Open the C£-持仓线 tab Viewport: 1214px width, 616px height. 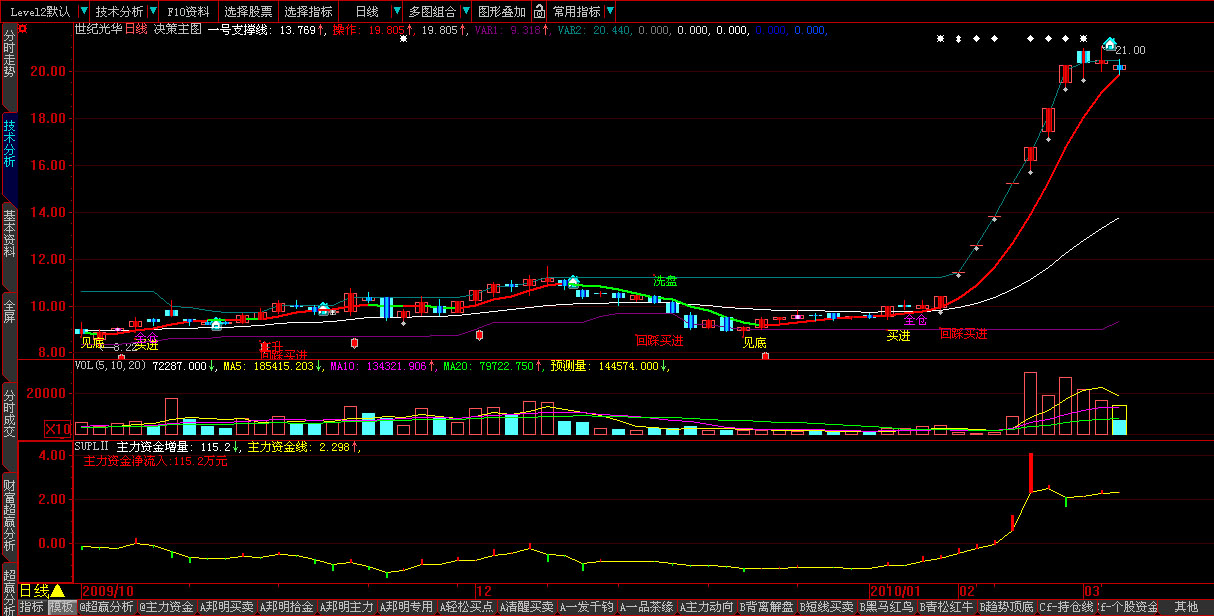tap(1066, 607)
